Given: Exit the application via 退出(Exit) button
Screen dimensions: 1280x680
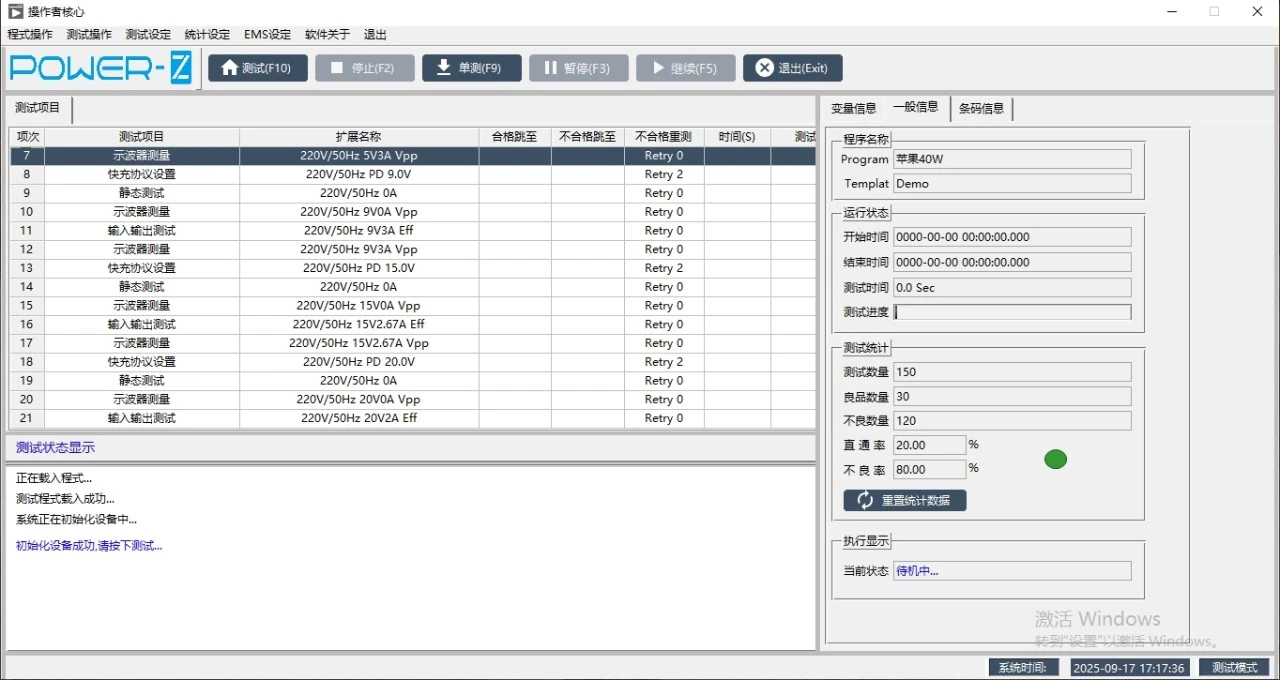Looking at the screenshot, I should pyautogui.click(x=792, y=68).
